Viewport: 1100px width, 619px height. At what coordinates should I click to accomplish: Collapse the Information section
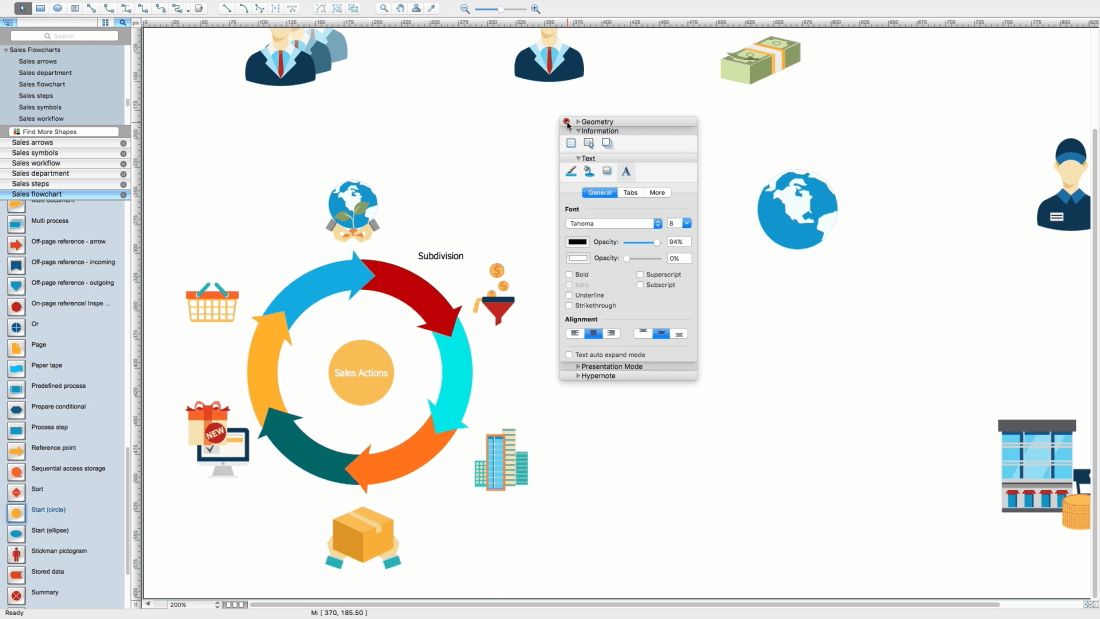[578, 131]
